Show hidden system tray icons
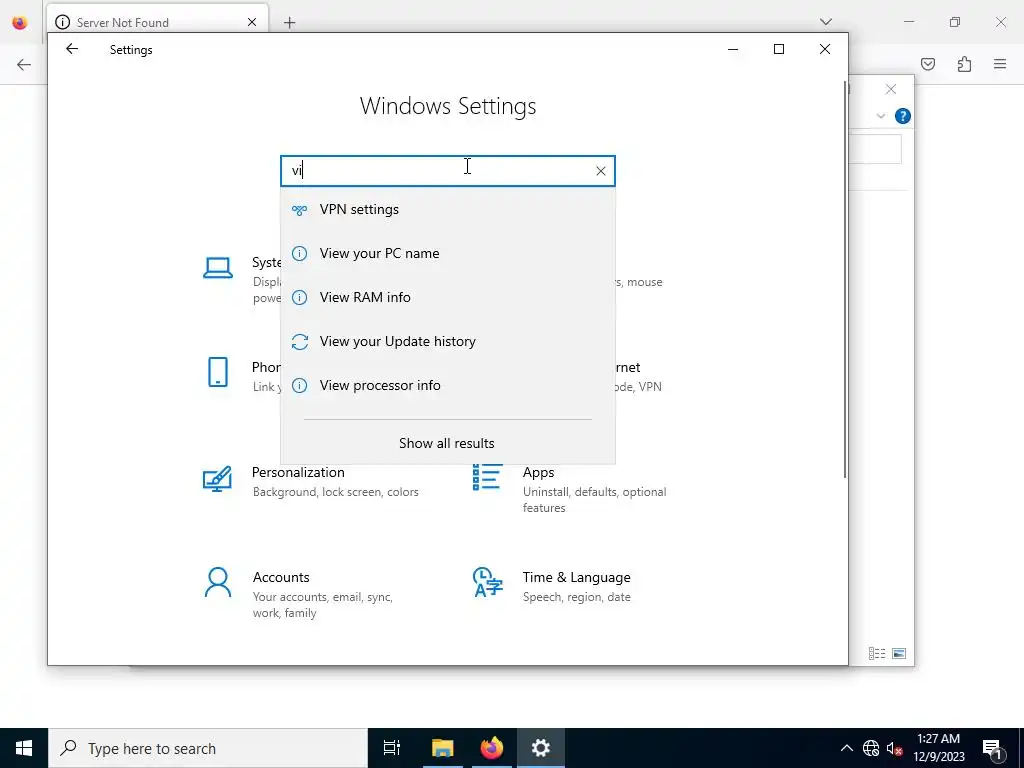The image size is (1024, 768). pyautogui.click(x=846, y=748)
